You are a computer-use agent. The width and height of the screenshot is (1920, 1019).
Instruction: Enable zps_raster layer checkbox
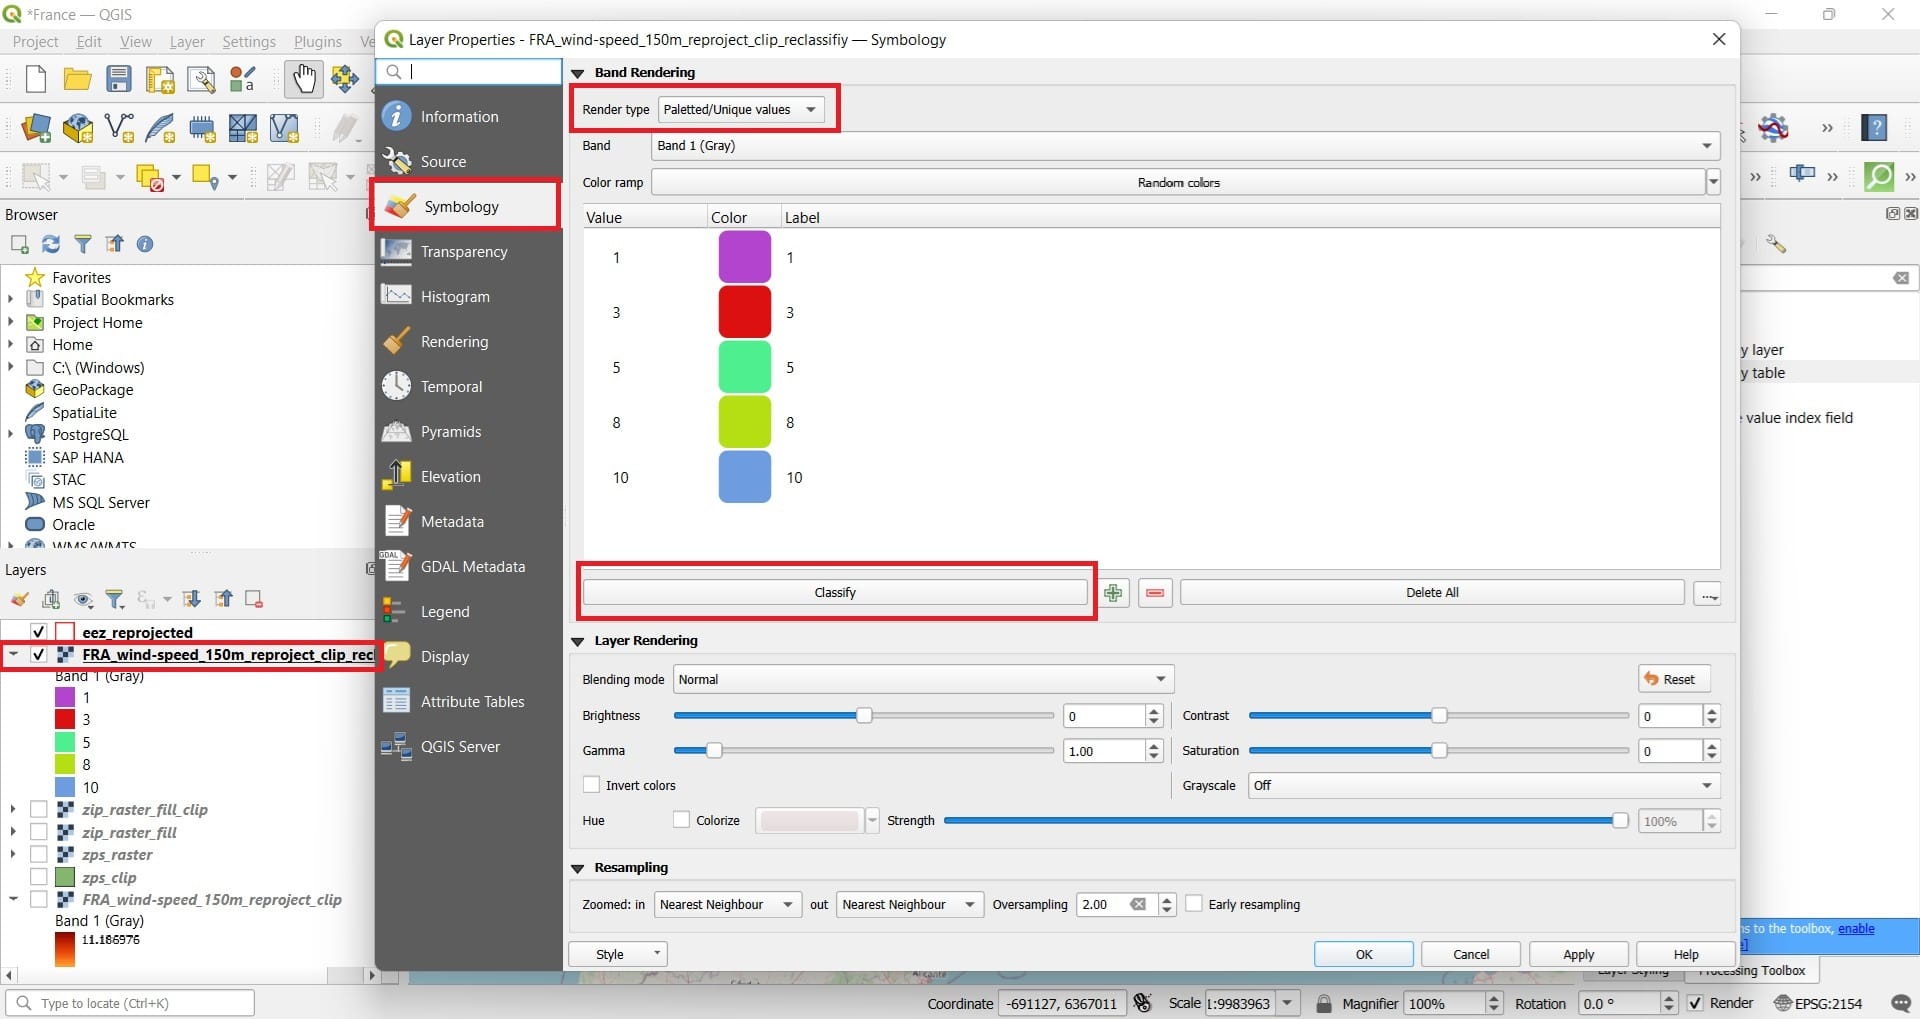39,855
